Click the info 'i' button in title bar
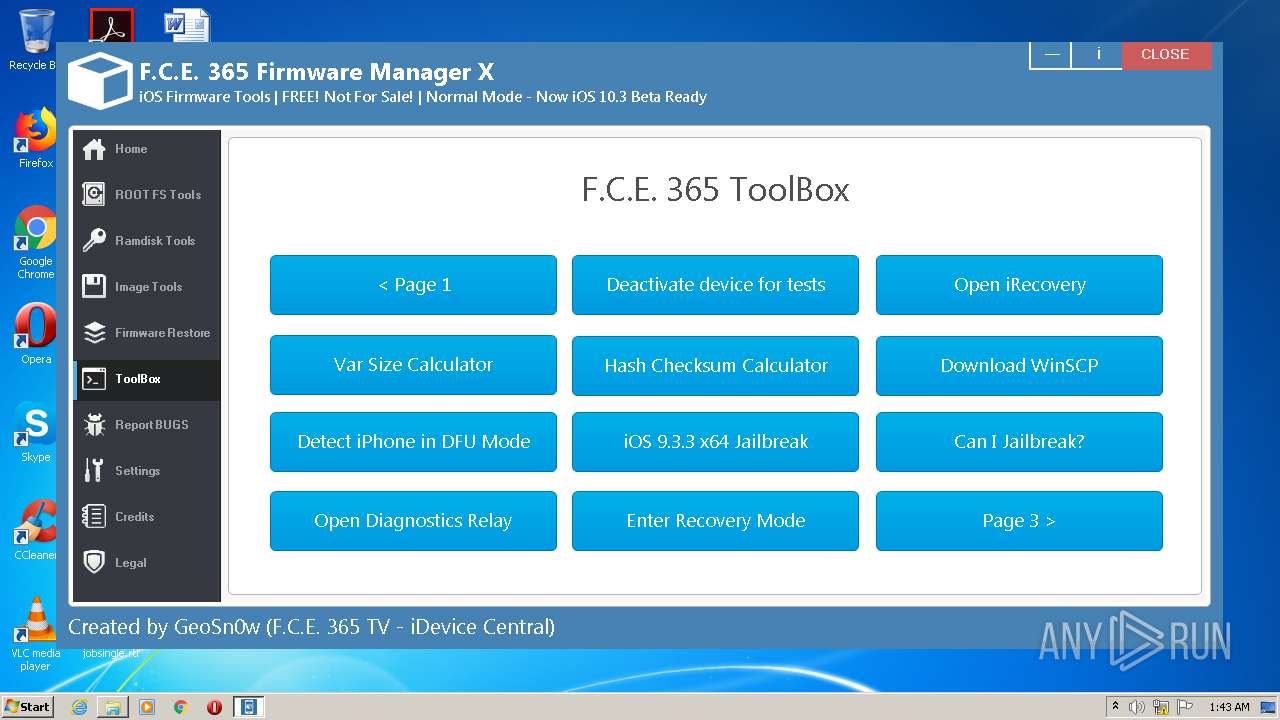The width and height of the screenshot is (1280, 720). [x=1097, y=55]
